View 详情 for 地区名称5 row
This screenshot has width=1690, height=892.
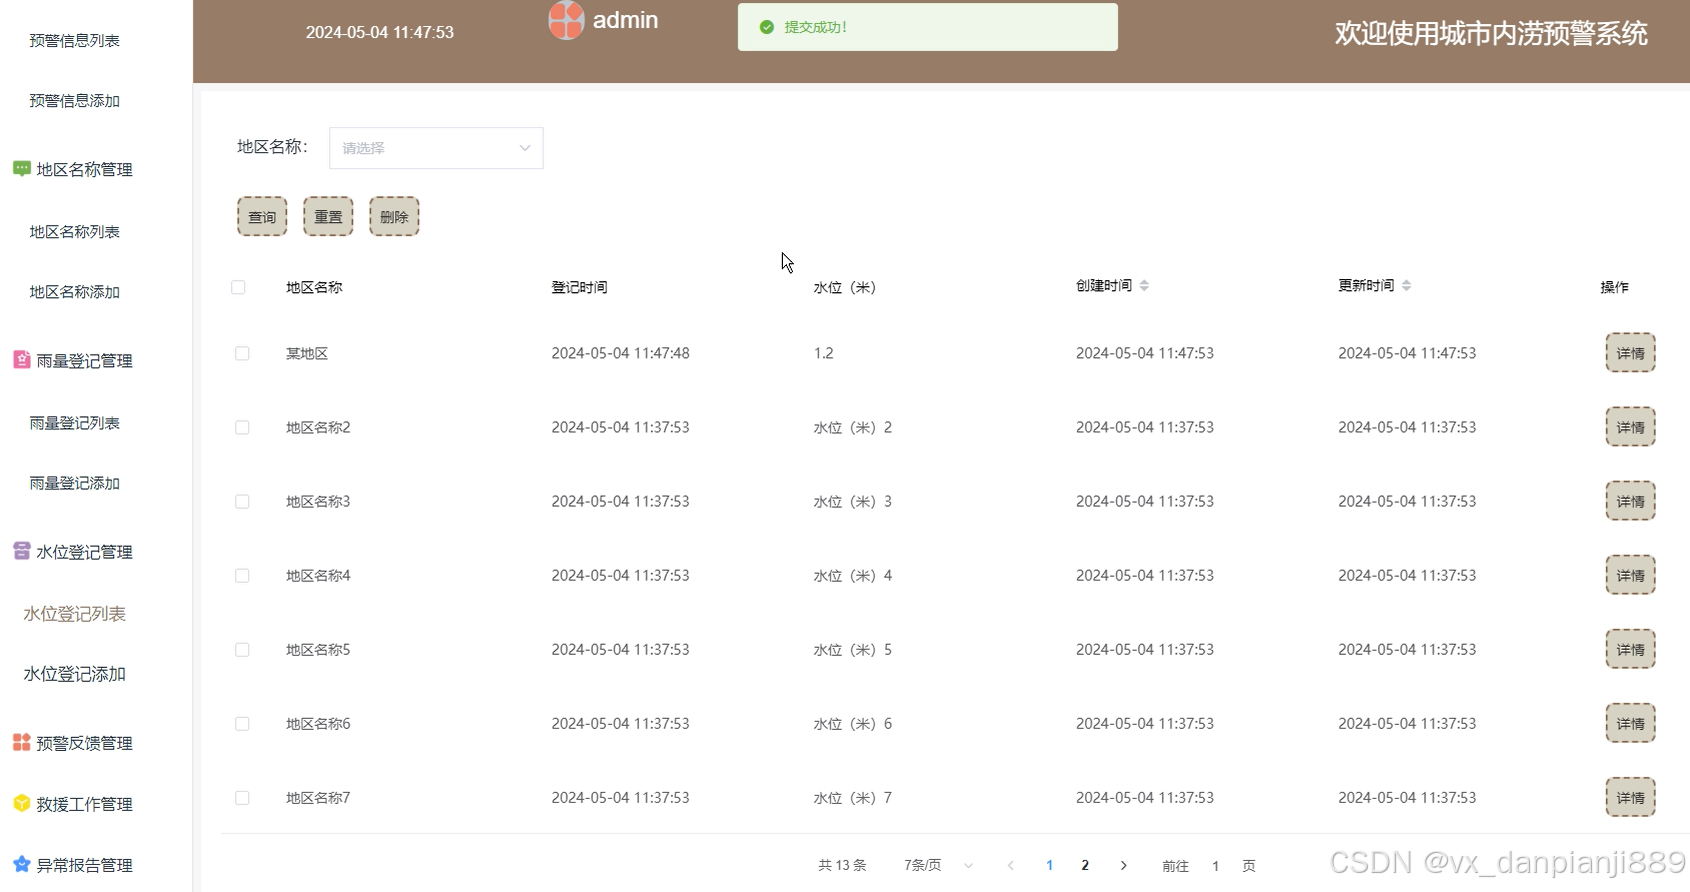click(x=1630, y=649)
